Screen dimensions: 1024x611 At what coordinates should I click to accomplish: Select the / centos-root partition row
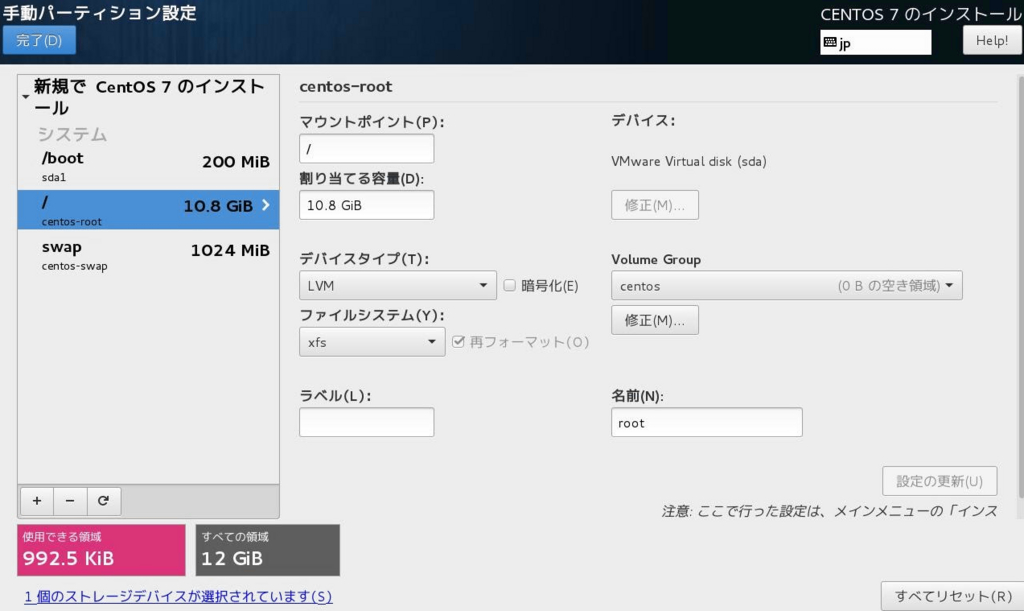coord(148,210)
